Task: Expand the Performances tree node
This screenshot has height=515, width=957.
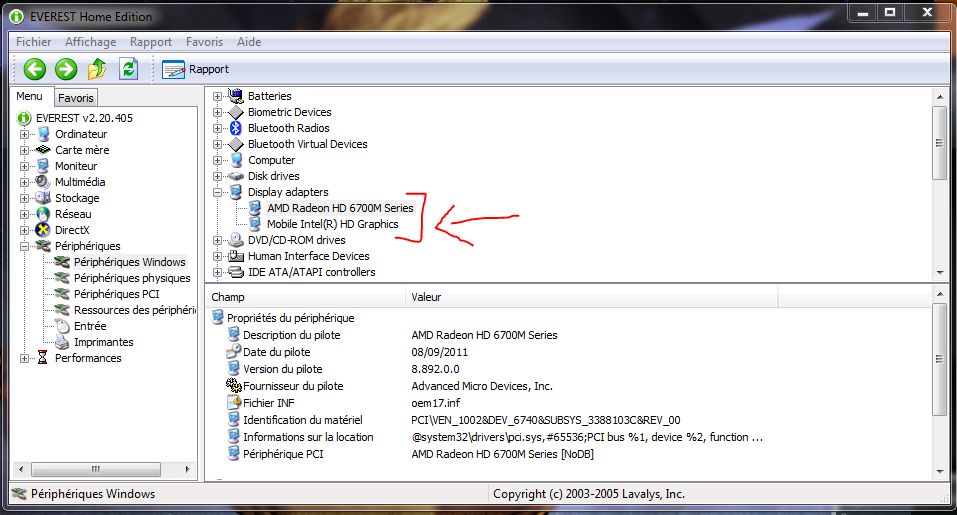Action: point(24,358)
